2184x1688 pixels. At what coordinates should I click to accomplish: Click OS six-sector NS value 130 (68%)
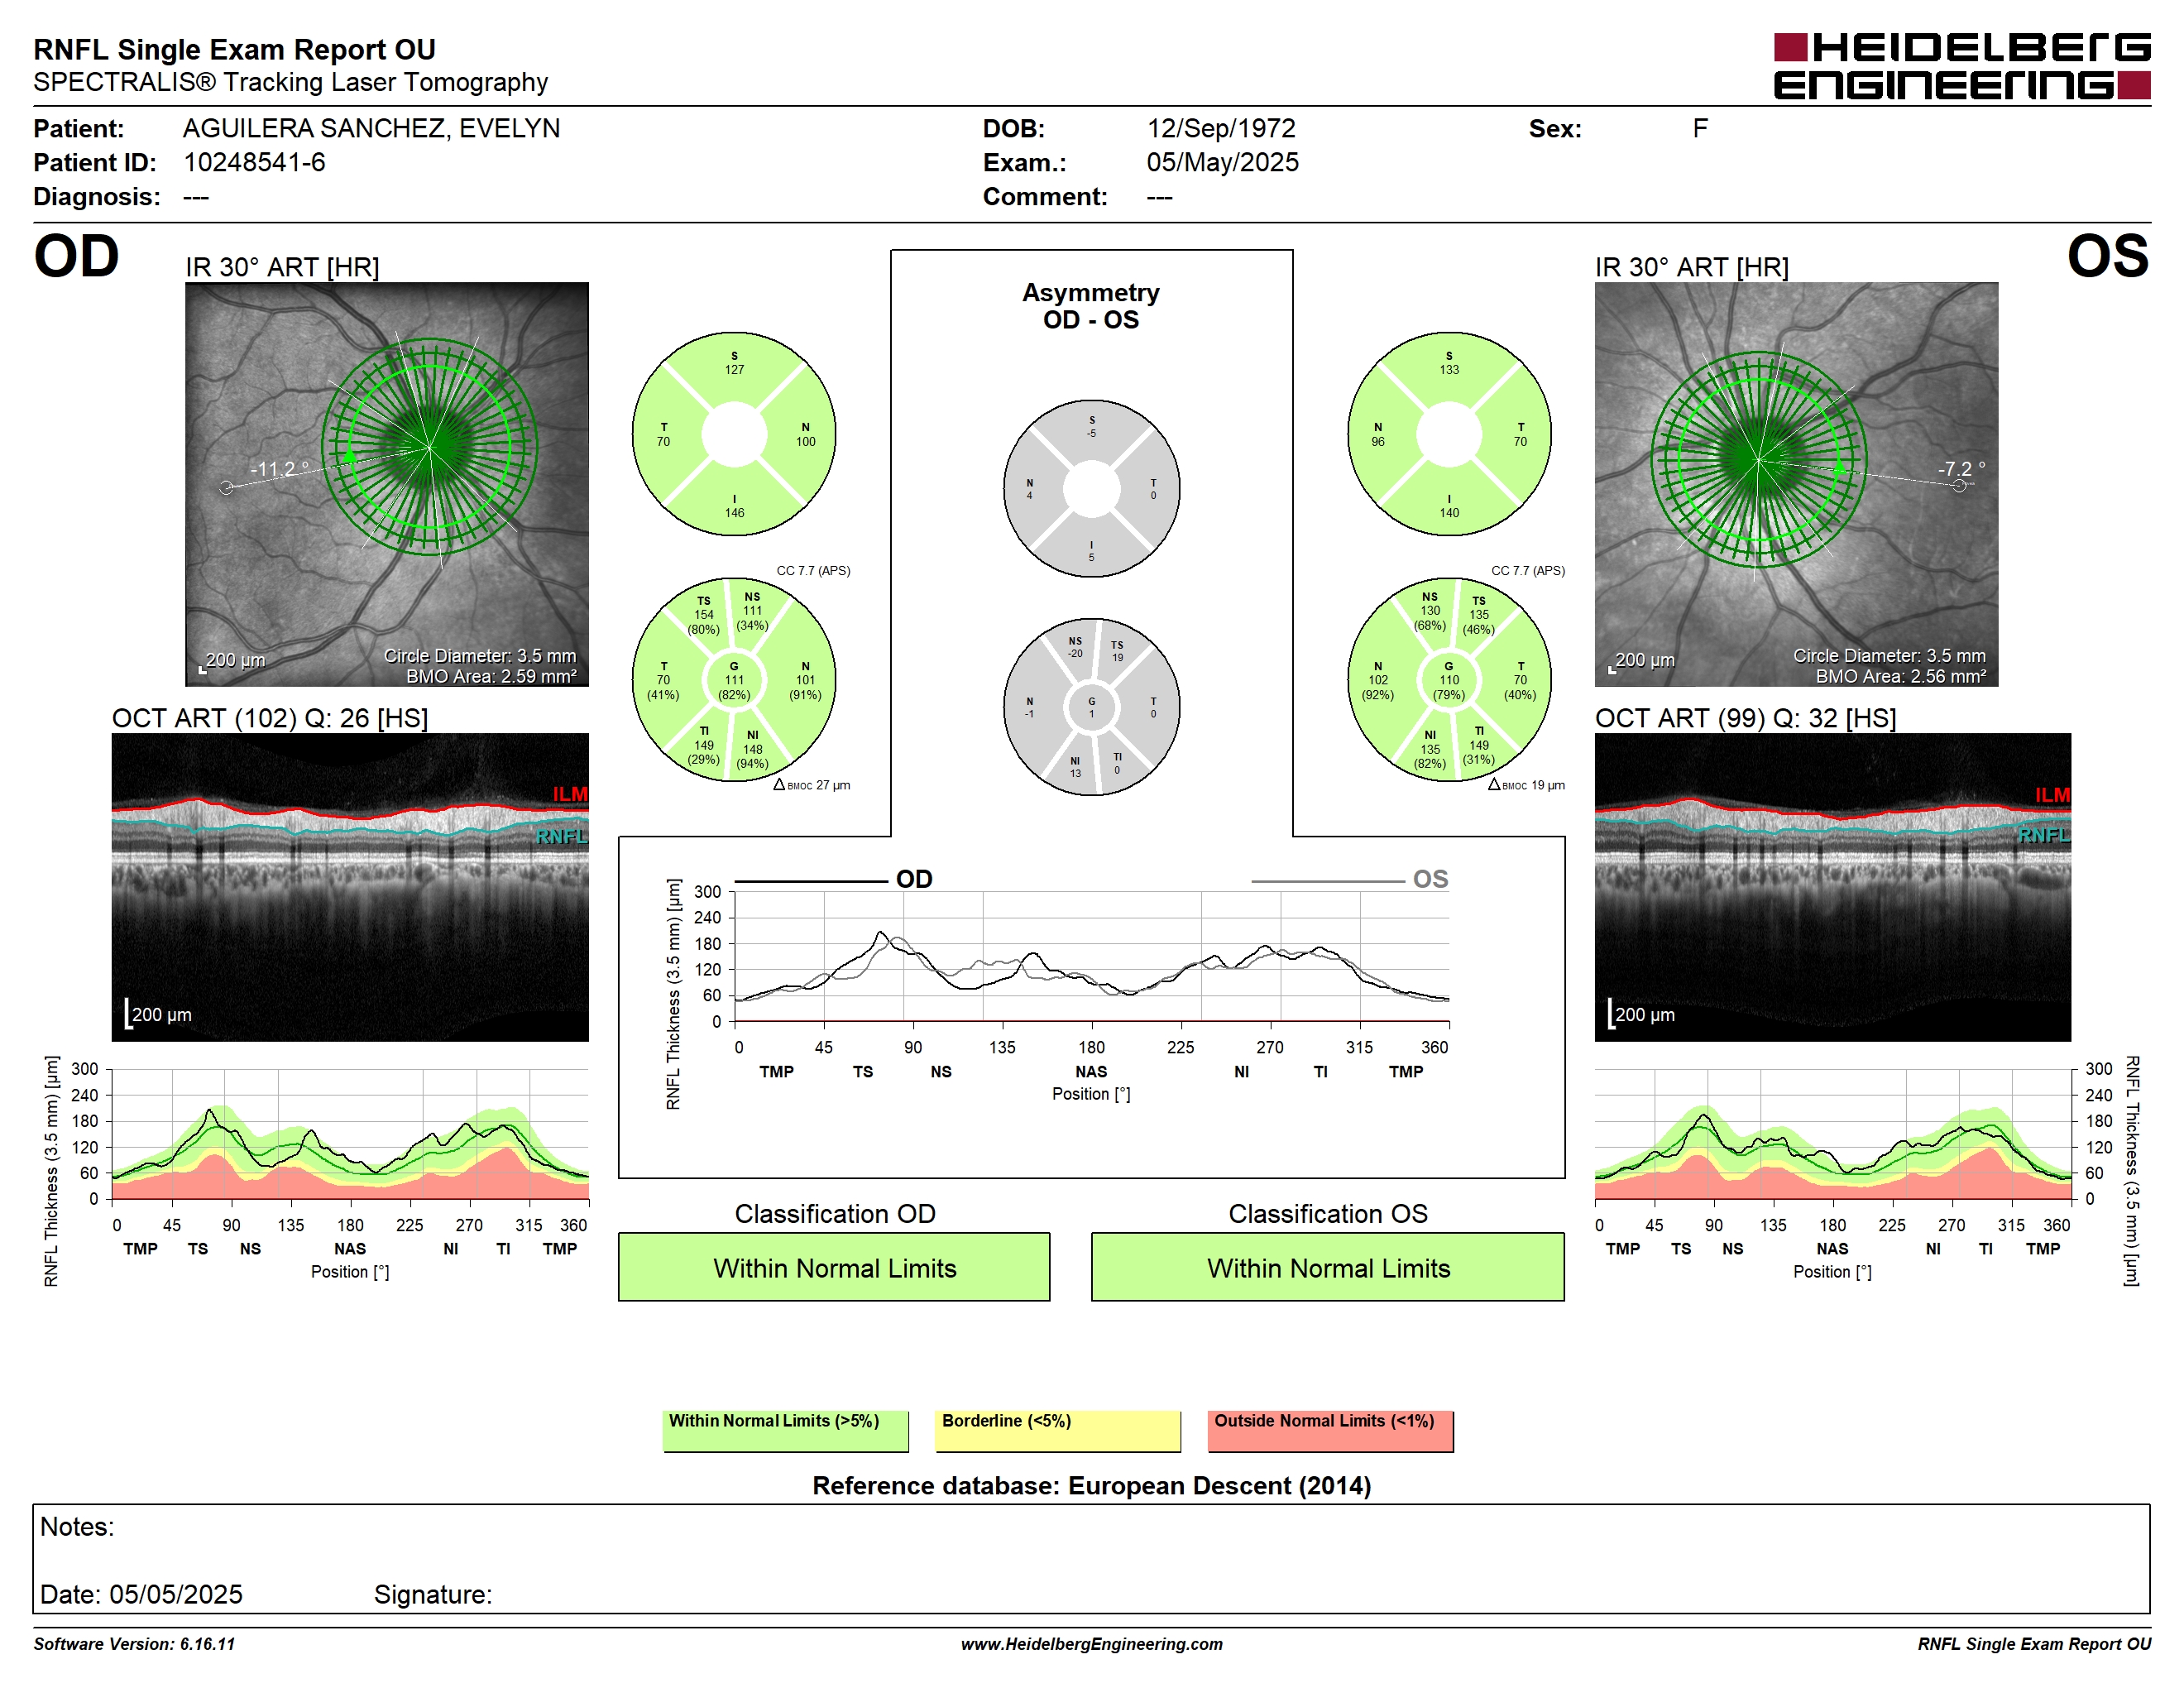[1430, 618]
